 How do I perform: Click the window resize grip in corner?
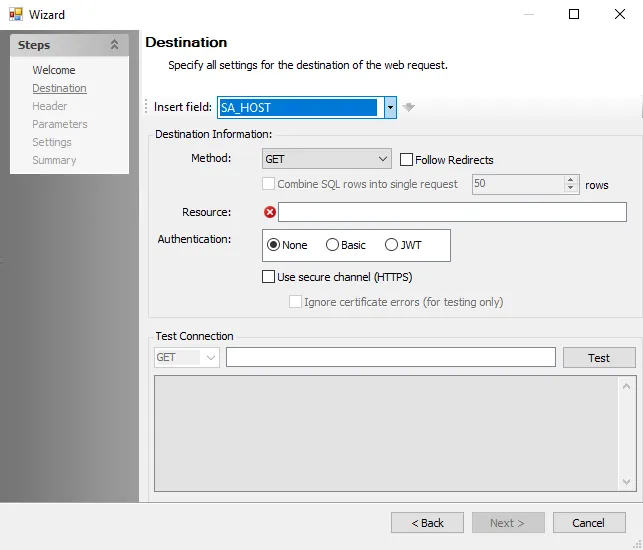pyautogui.click(x=637, y=544)
